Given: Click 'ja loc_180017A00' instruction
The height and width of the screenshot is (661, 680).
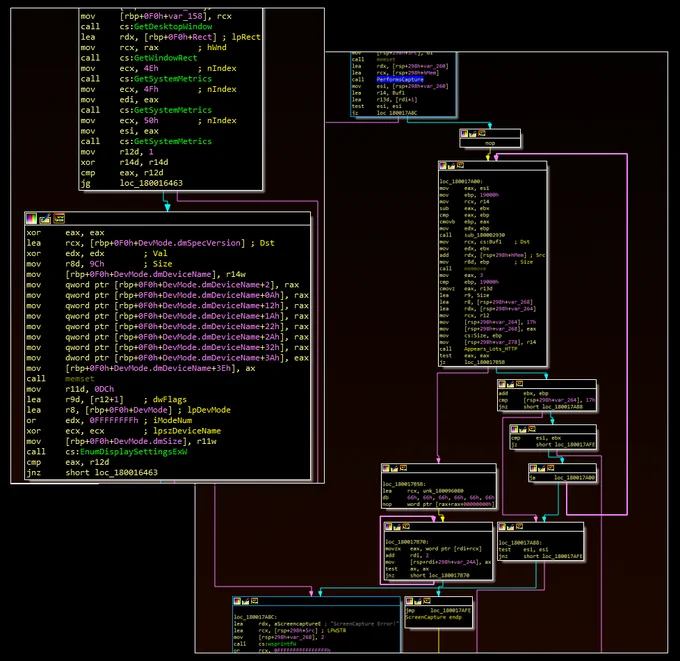Looking at the screenshot, I should [562, 478].
